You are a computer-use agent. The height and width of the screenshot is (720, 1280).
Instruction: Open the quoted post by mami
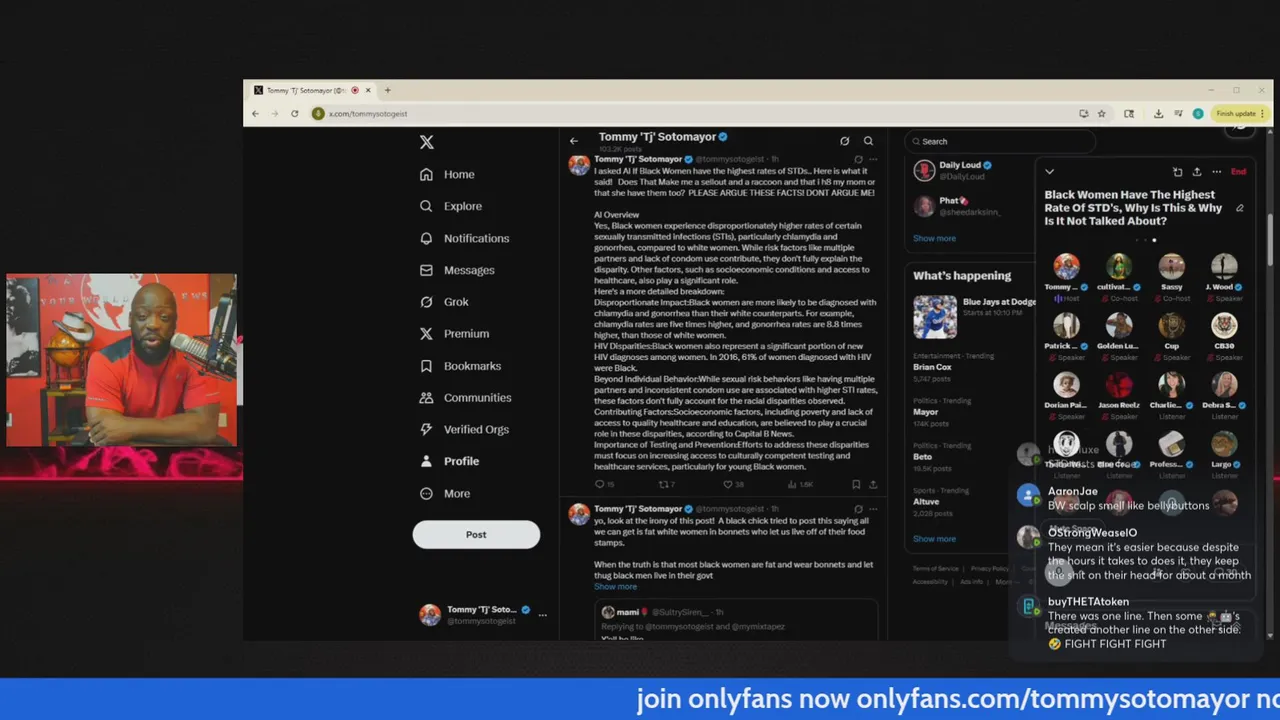(736, 620)
